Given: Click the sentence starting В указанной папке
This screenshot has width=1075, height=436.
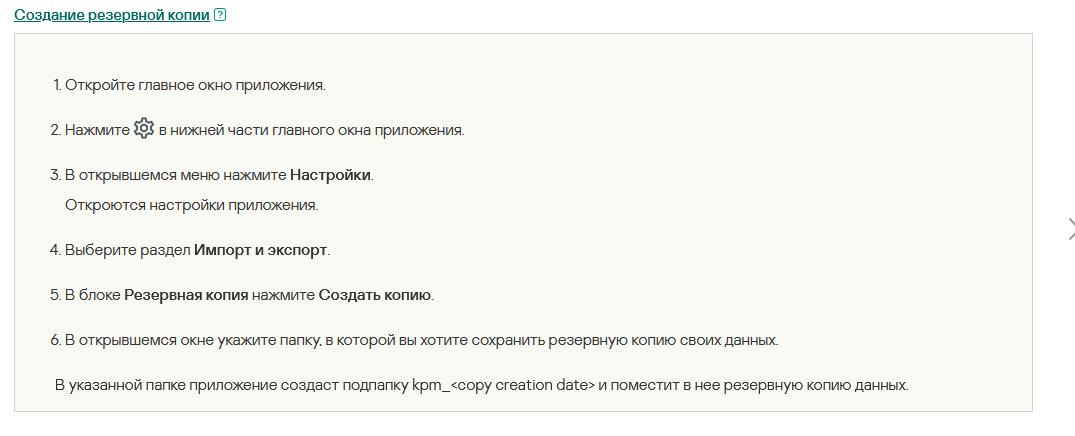Looking at the screenshot, I should coord(481,385).
